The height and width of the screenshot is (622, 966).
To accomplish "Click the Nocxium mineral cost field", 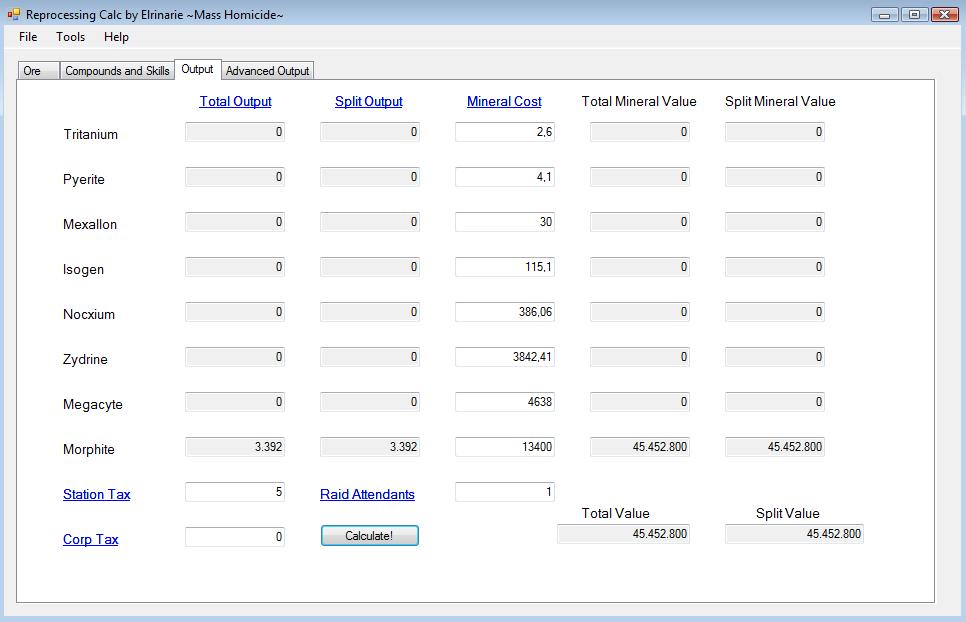I will click(x=505, y=312).
